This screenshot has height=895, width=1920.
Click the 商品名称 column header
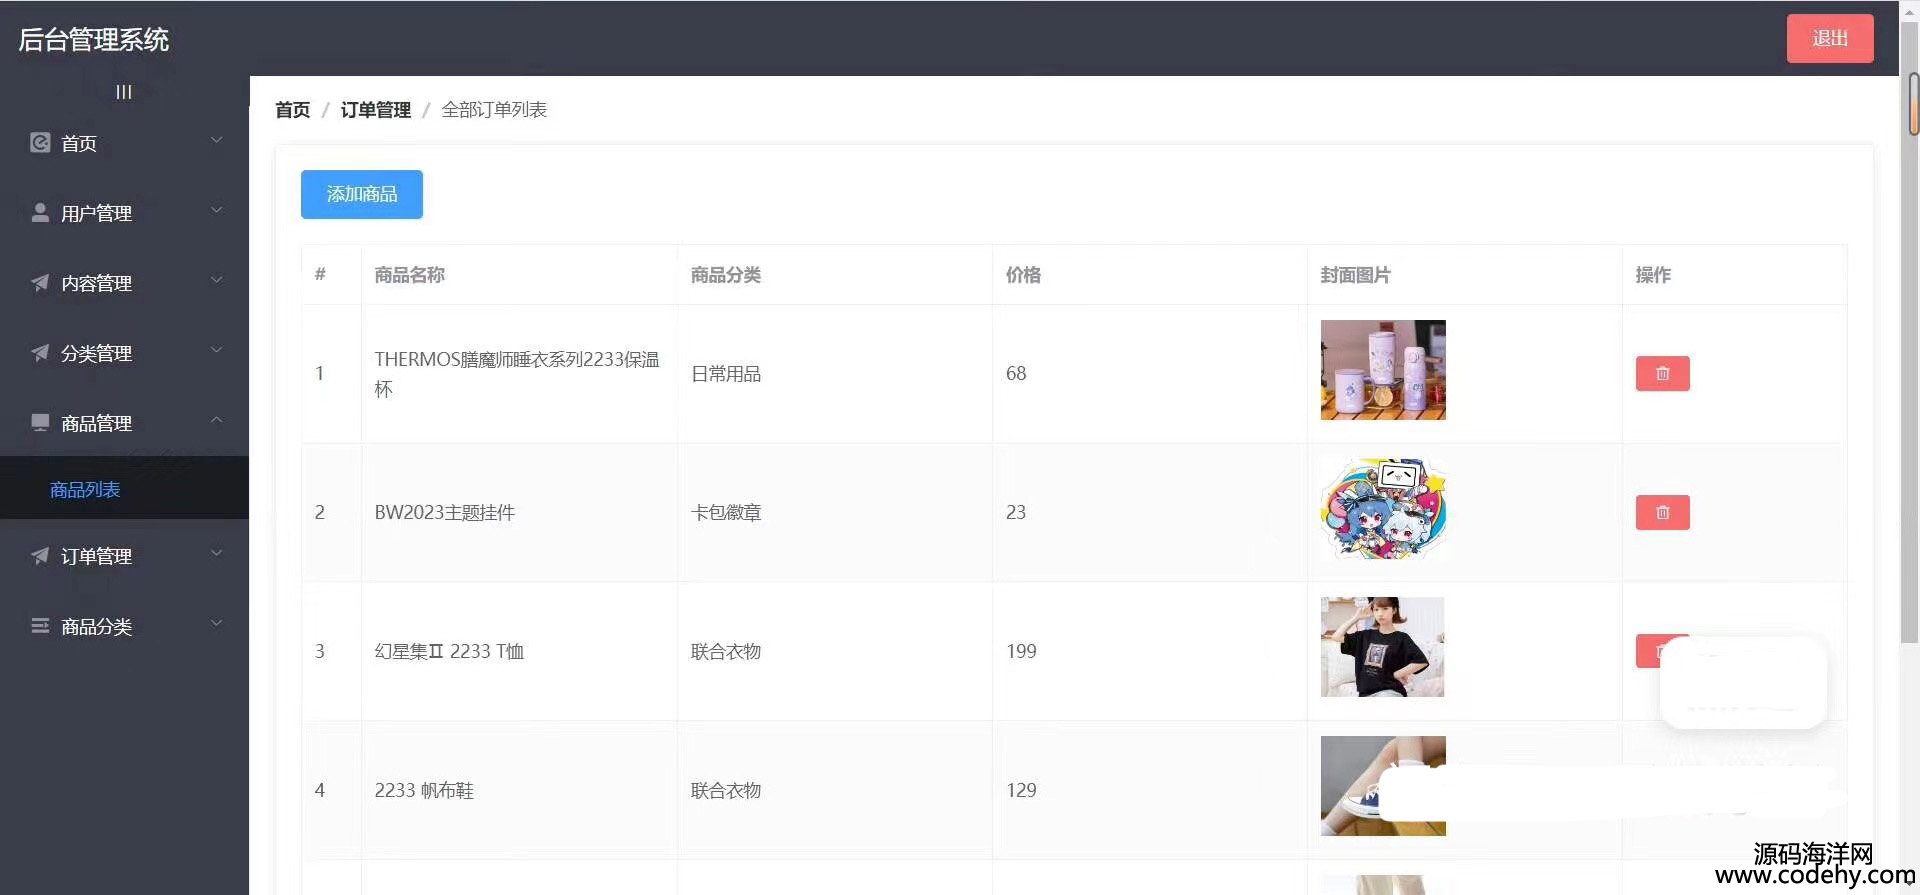(x=410, y=275)
